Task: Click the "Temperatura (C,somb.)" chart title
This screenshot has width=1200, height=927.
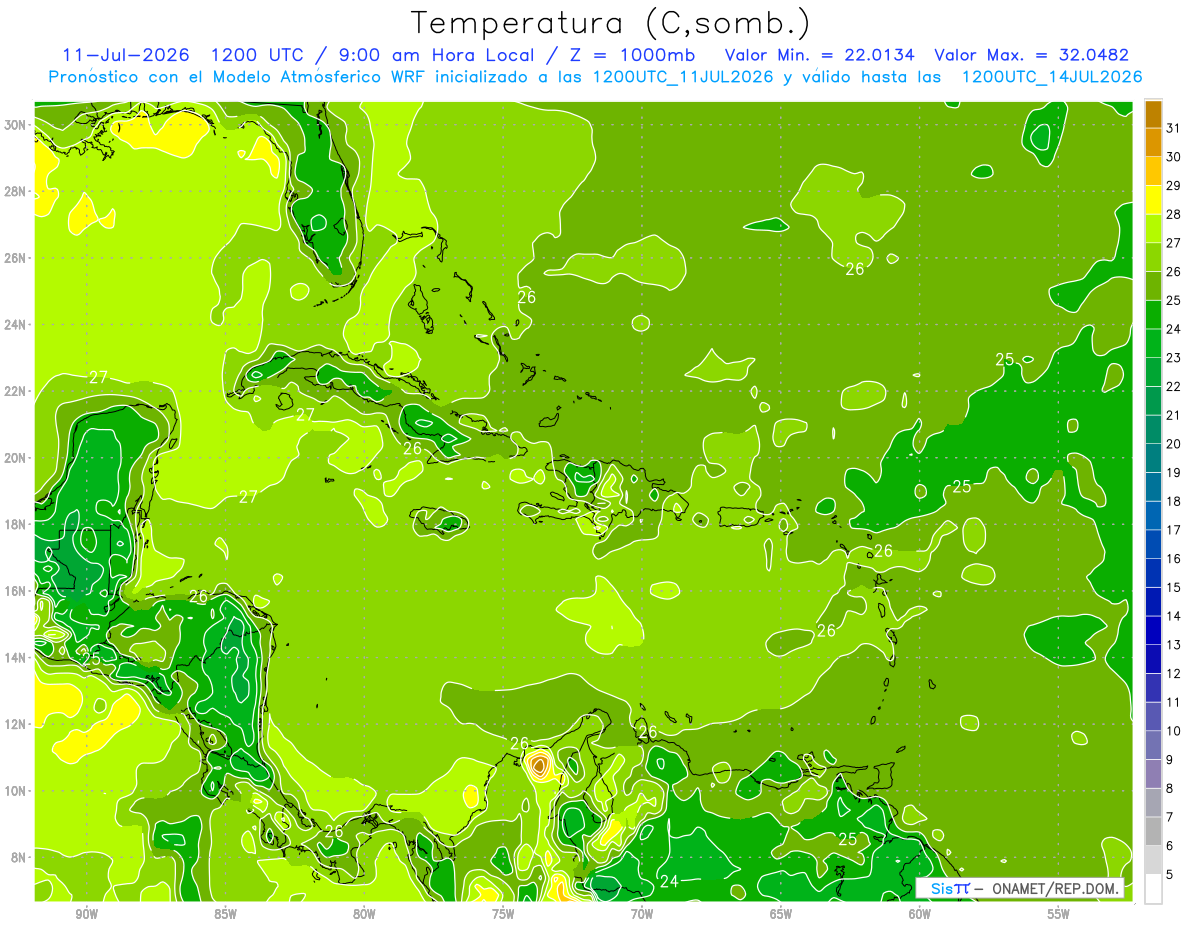Action: 611,23
